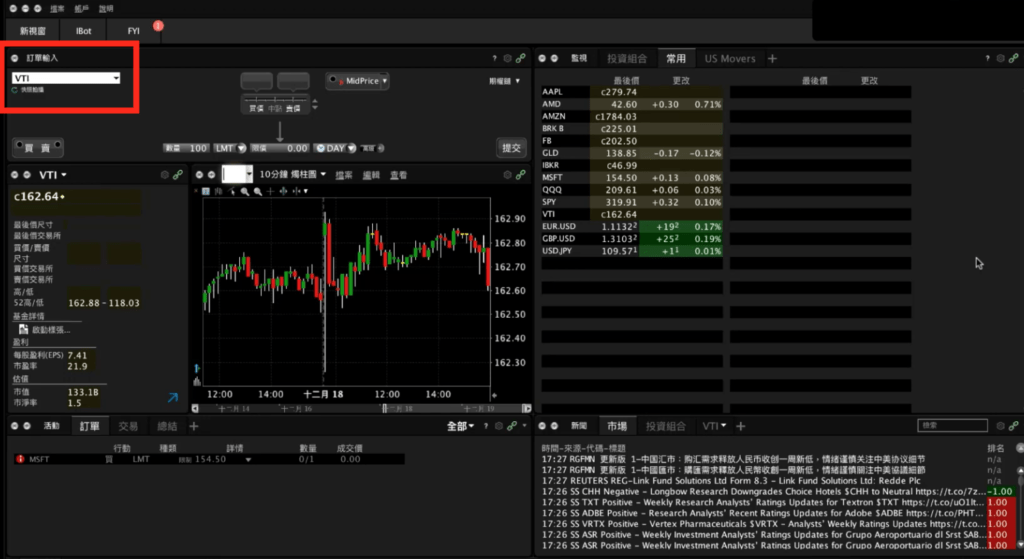Open the chart symbol entry dropdown arrow
1024x559 pixels.
(249, 174)
